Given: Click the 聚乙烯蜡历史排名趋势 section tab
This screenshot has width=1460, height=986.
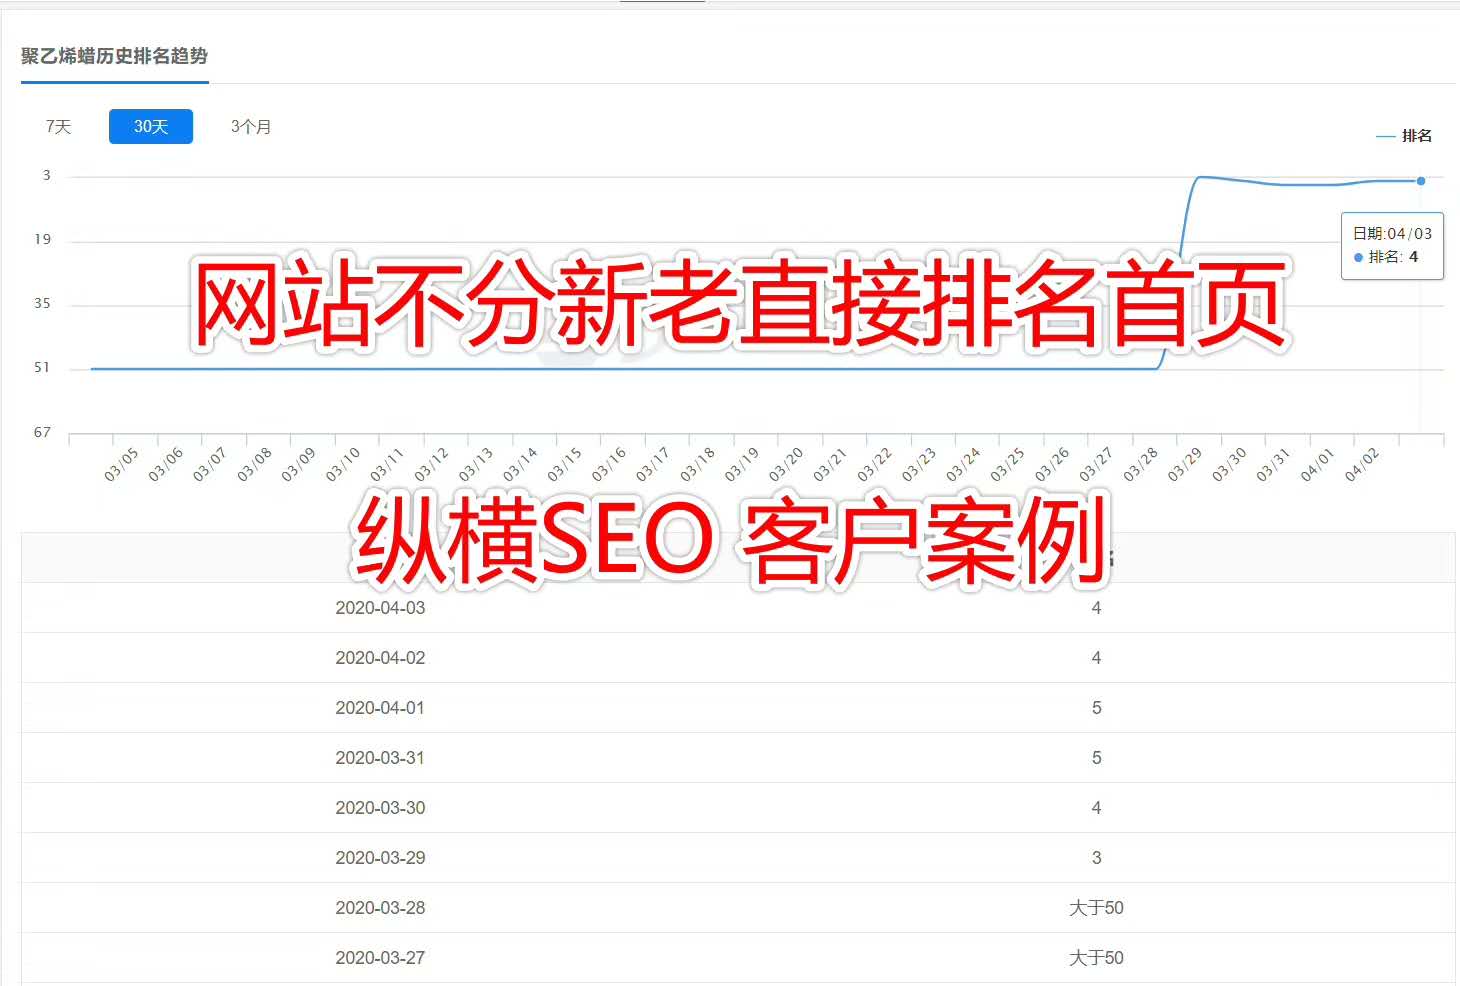Looking at the screenshot, I should tap(114, 56).
